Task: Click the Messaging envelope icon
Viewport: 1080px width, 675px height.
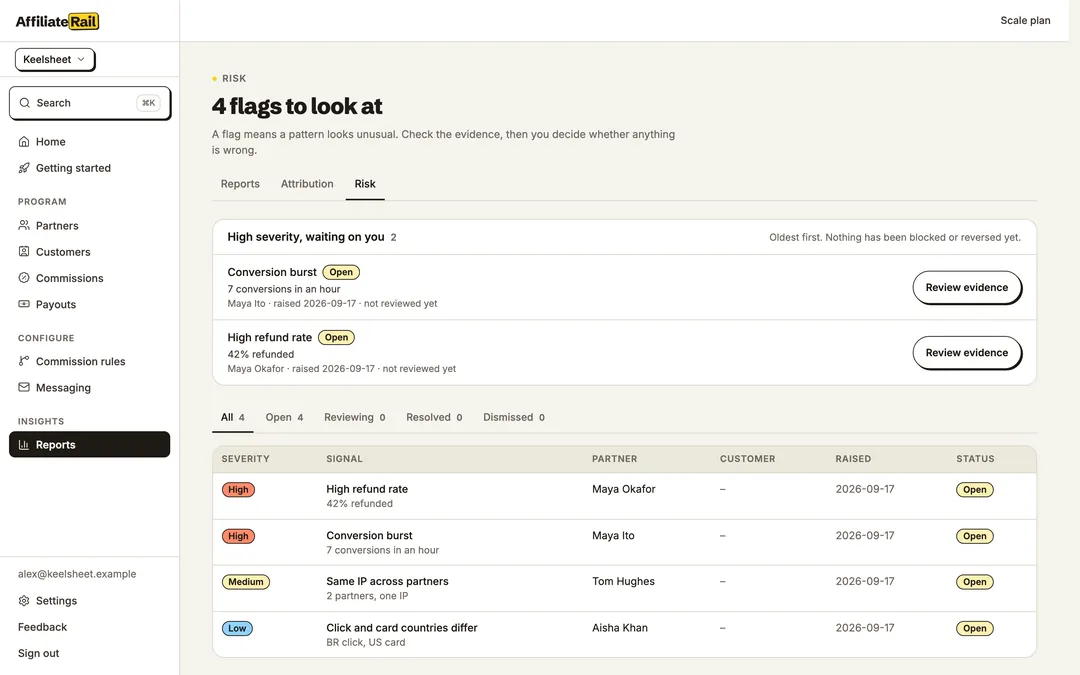Action: (24, 387)
